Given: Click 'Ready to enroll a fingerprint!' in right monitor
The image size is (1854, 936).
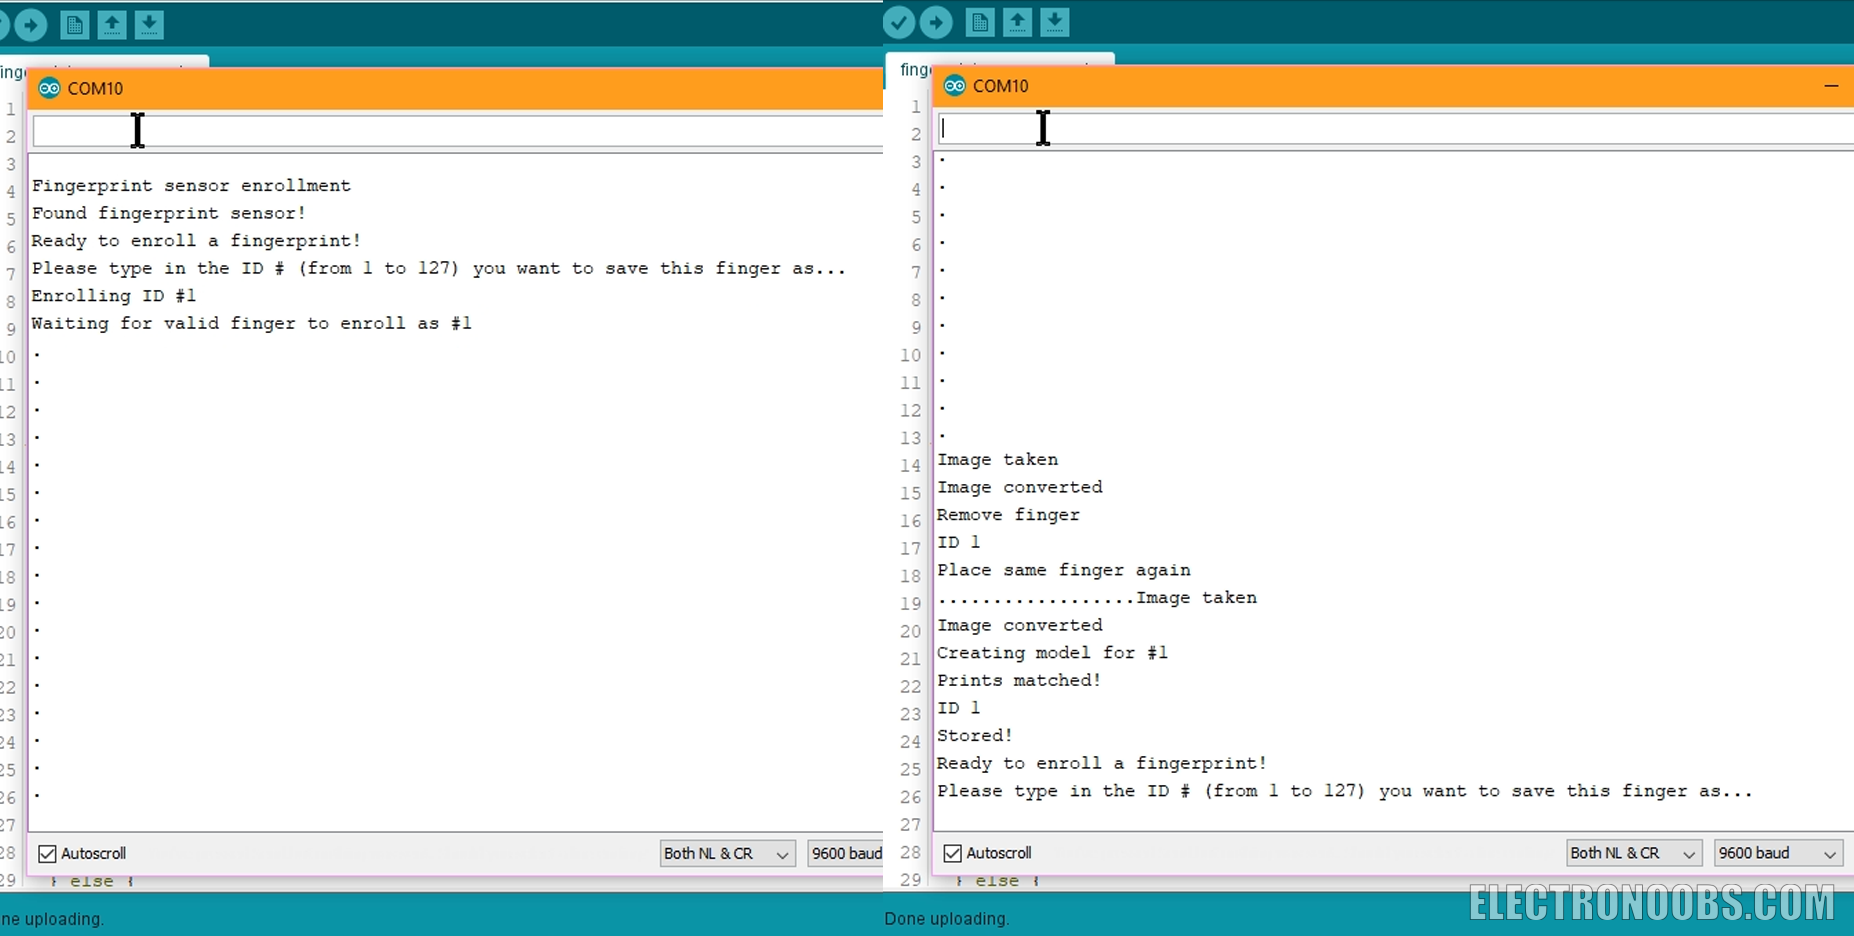Looking at the screenshot, I should (x=1102, y=763).
